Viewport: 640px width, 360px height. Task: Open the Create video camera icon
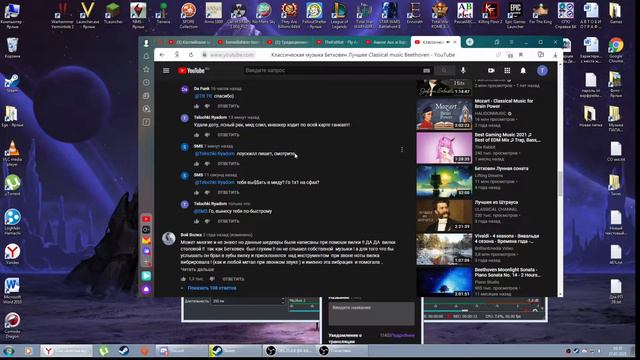click(491, 71)
